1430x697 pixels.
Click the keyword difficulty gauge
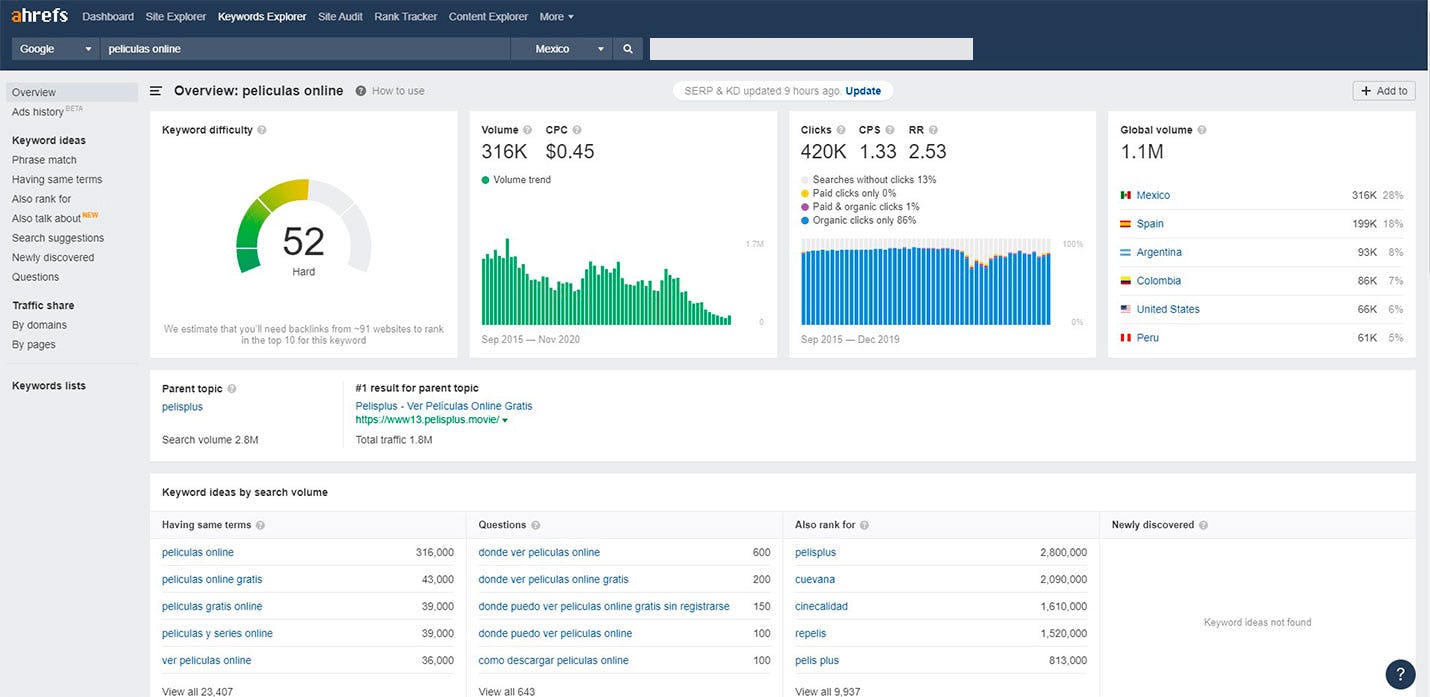[304, 240]
